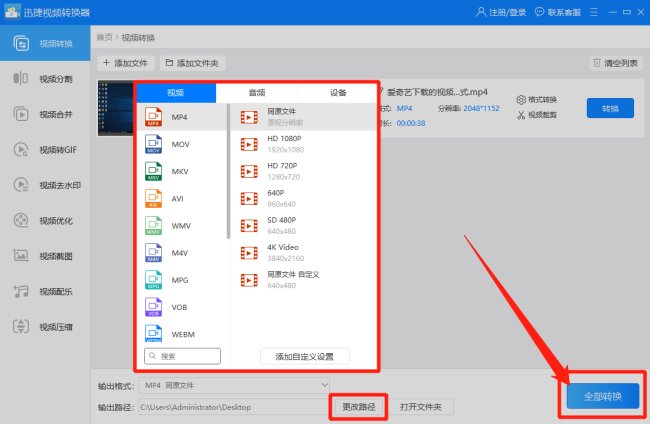Open 视频配乐 video music tool

[x=45, y=291]
